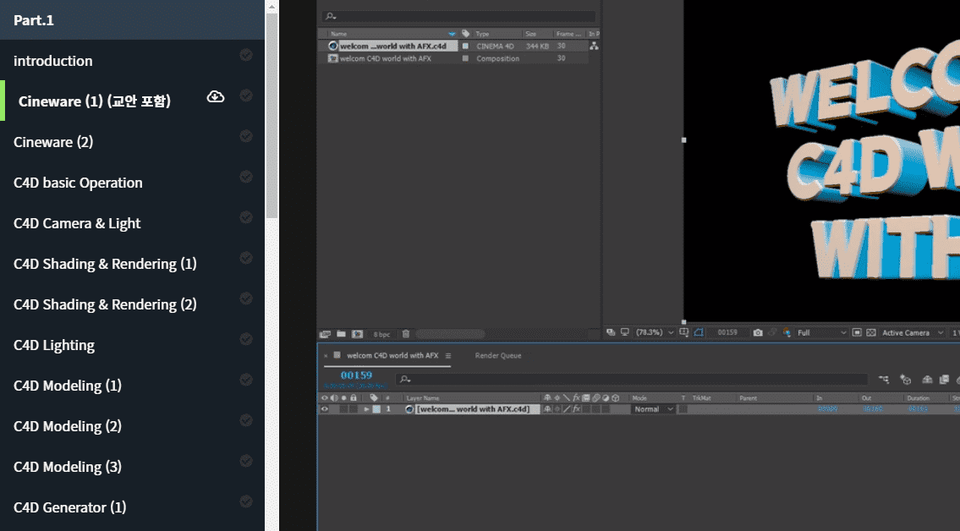This screenshot has height=531, width=960.
Task: Delete selected project item with trash icon
Action: click(405, 334)
